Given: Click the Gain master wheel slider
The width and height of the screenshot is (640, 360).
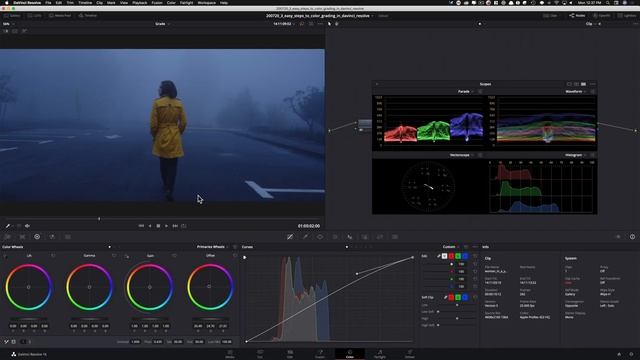Looking at the screenshot, I should (150, 319).
